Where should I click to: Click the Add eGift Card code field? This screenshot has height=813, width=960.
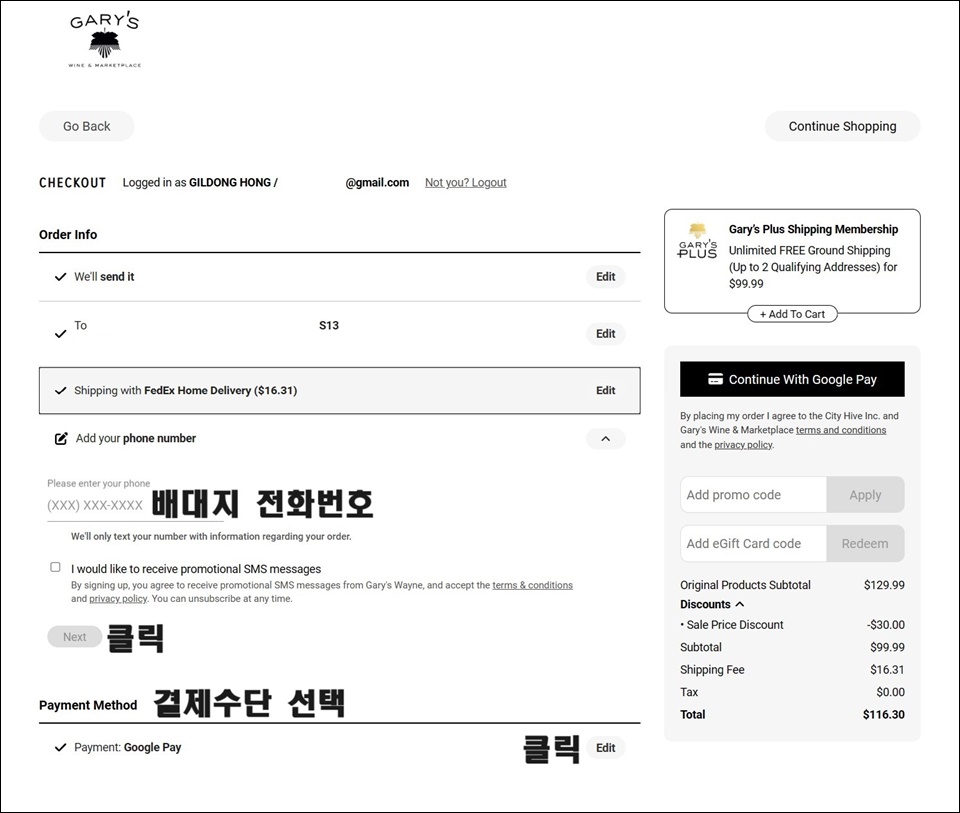[754, 544]
